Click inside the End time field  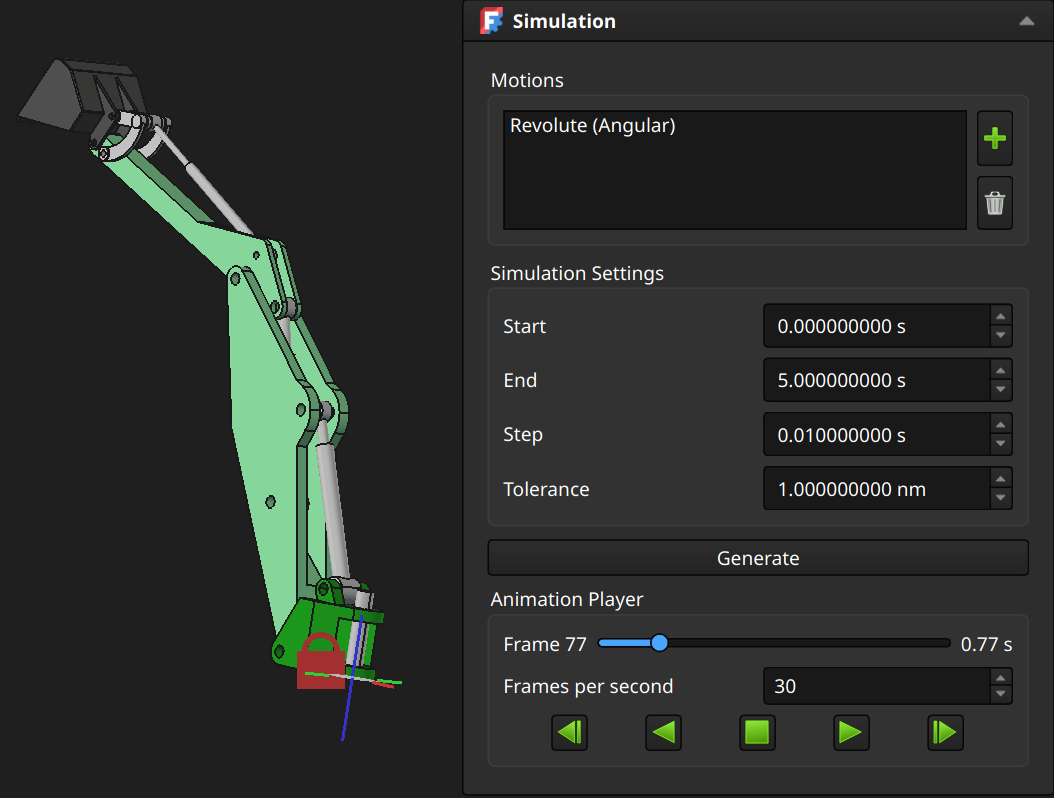click(877, 380)
